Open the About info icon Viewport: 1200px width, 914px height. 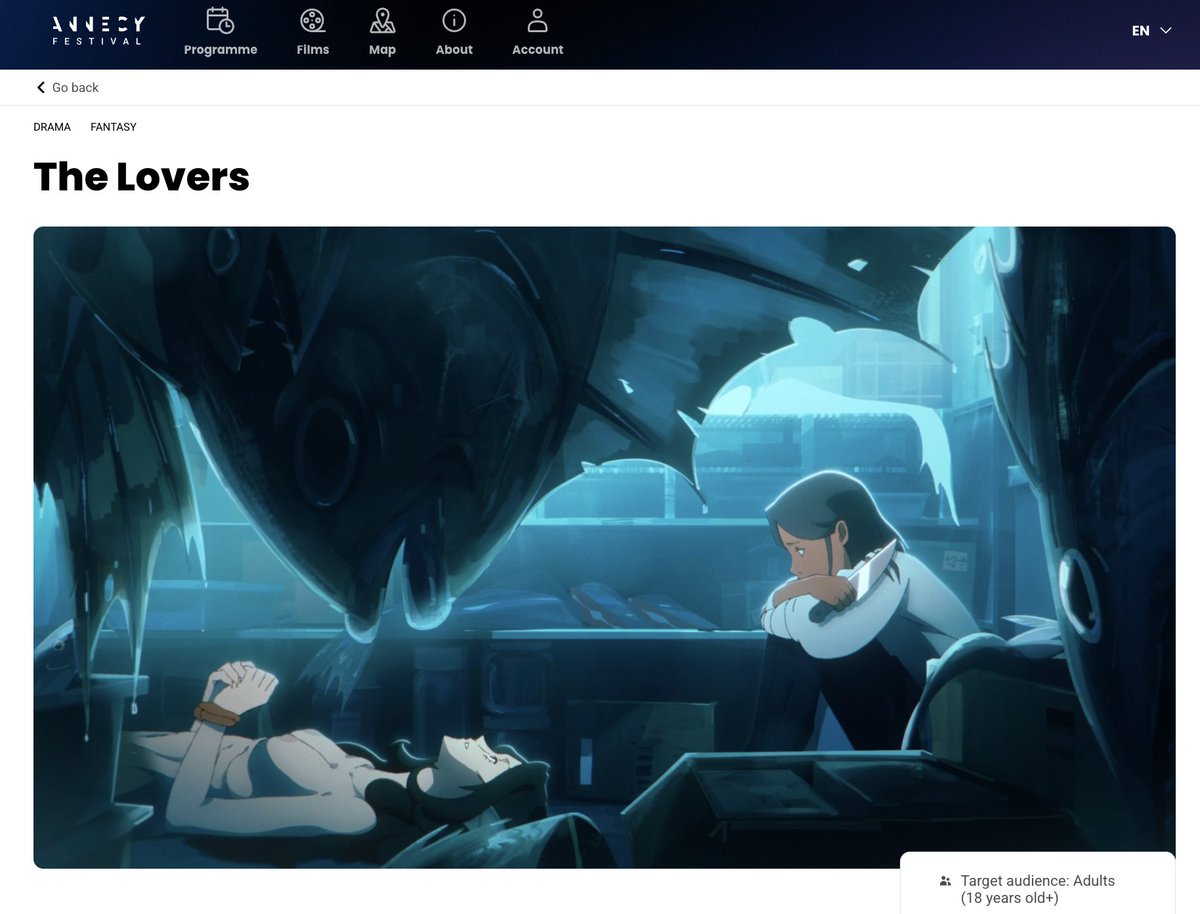[x=454, y=20]
